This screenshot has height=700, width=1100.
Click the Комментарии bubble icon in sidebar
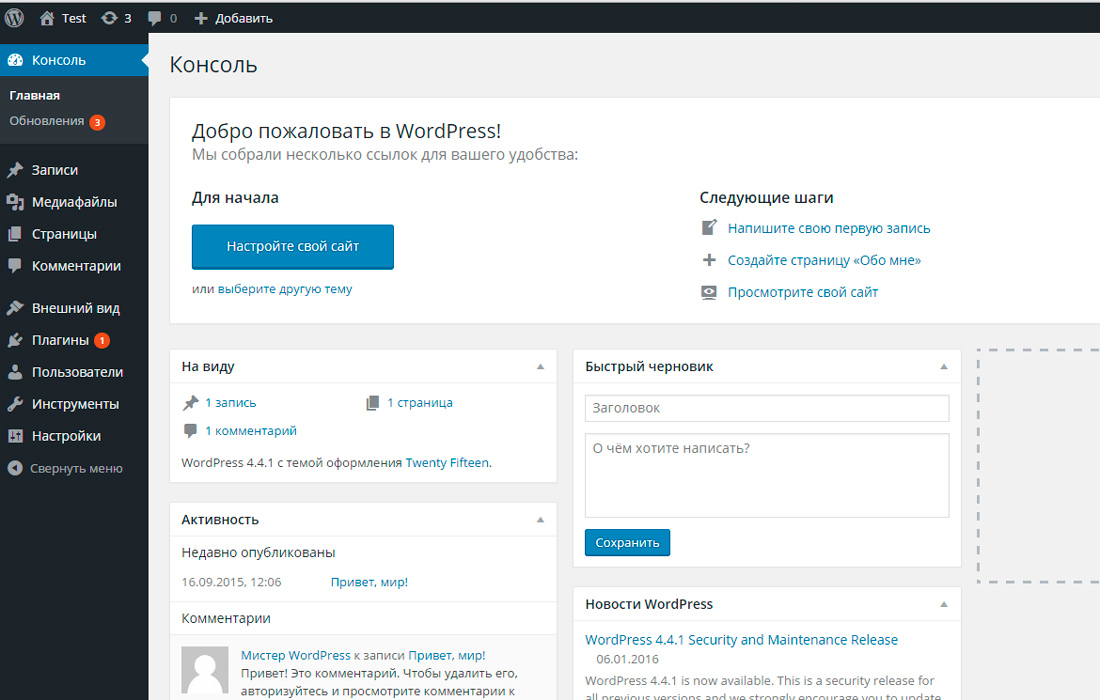coord(15,266)
